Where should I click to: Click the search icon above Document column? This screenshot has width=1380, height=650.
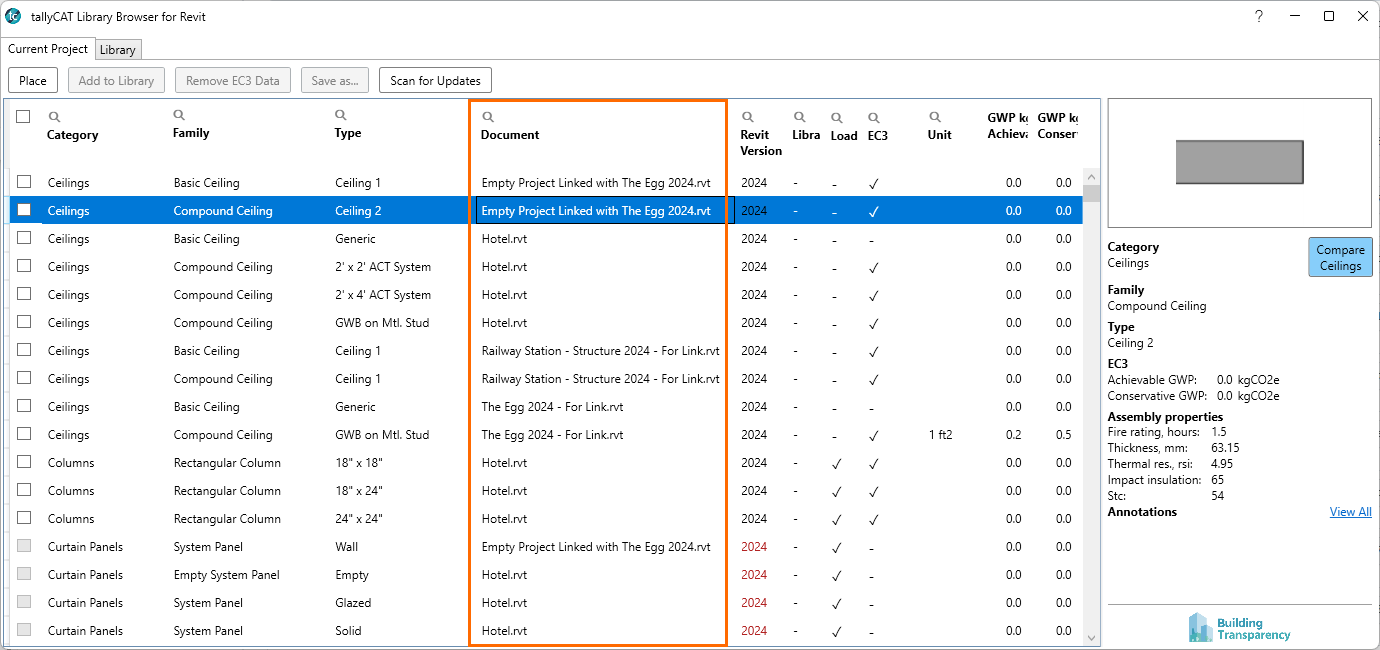[488, 117]
